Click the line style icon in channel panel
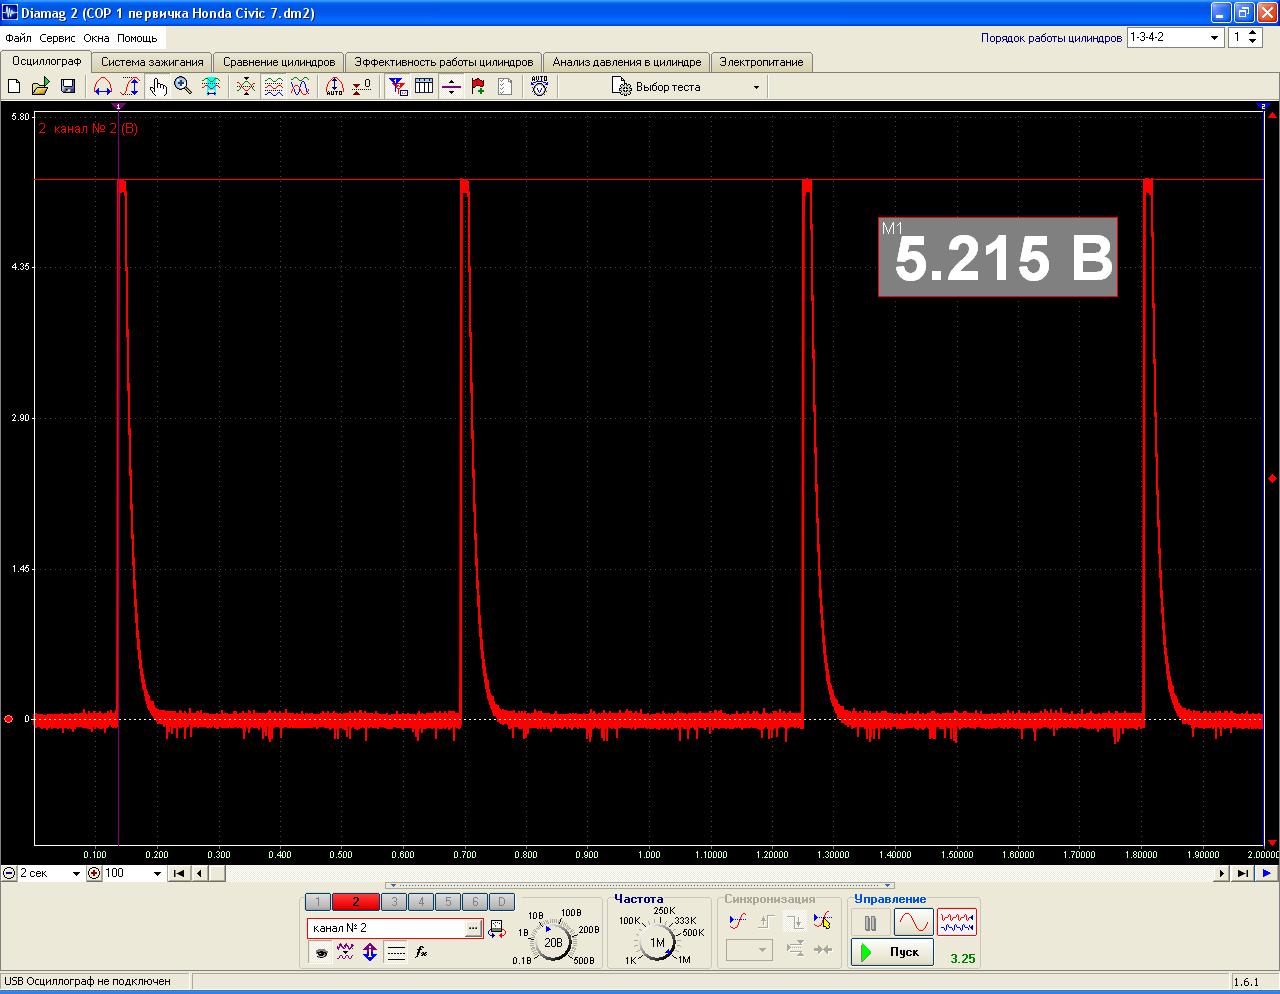 (396, 953)
